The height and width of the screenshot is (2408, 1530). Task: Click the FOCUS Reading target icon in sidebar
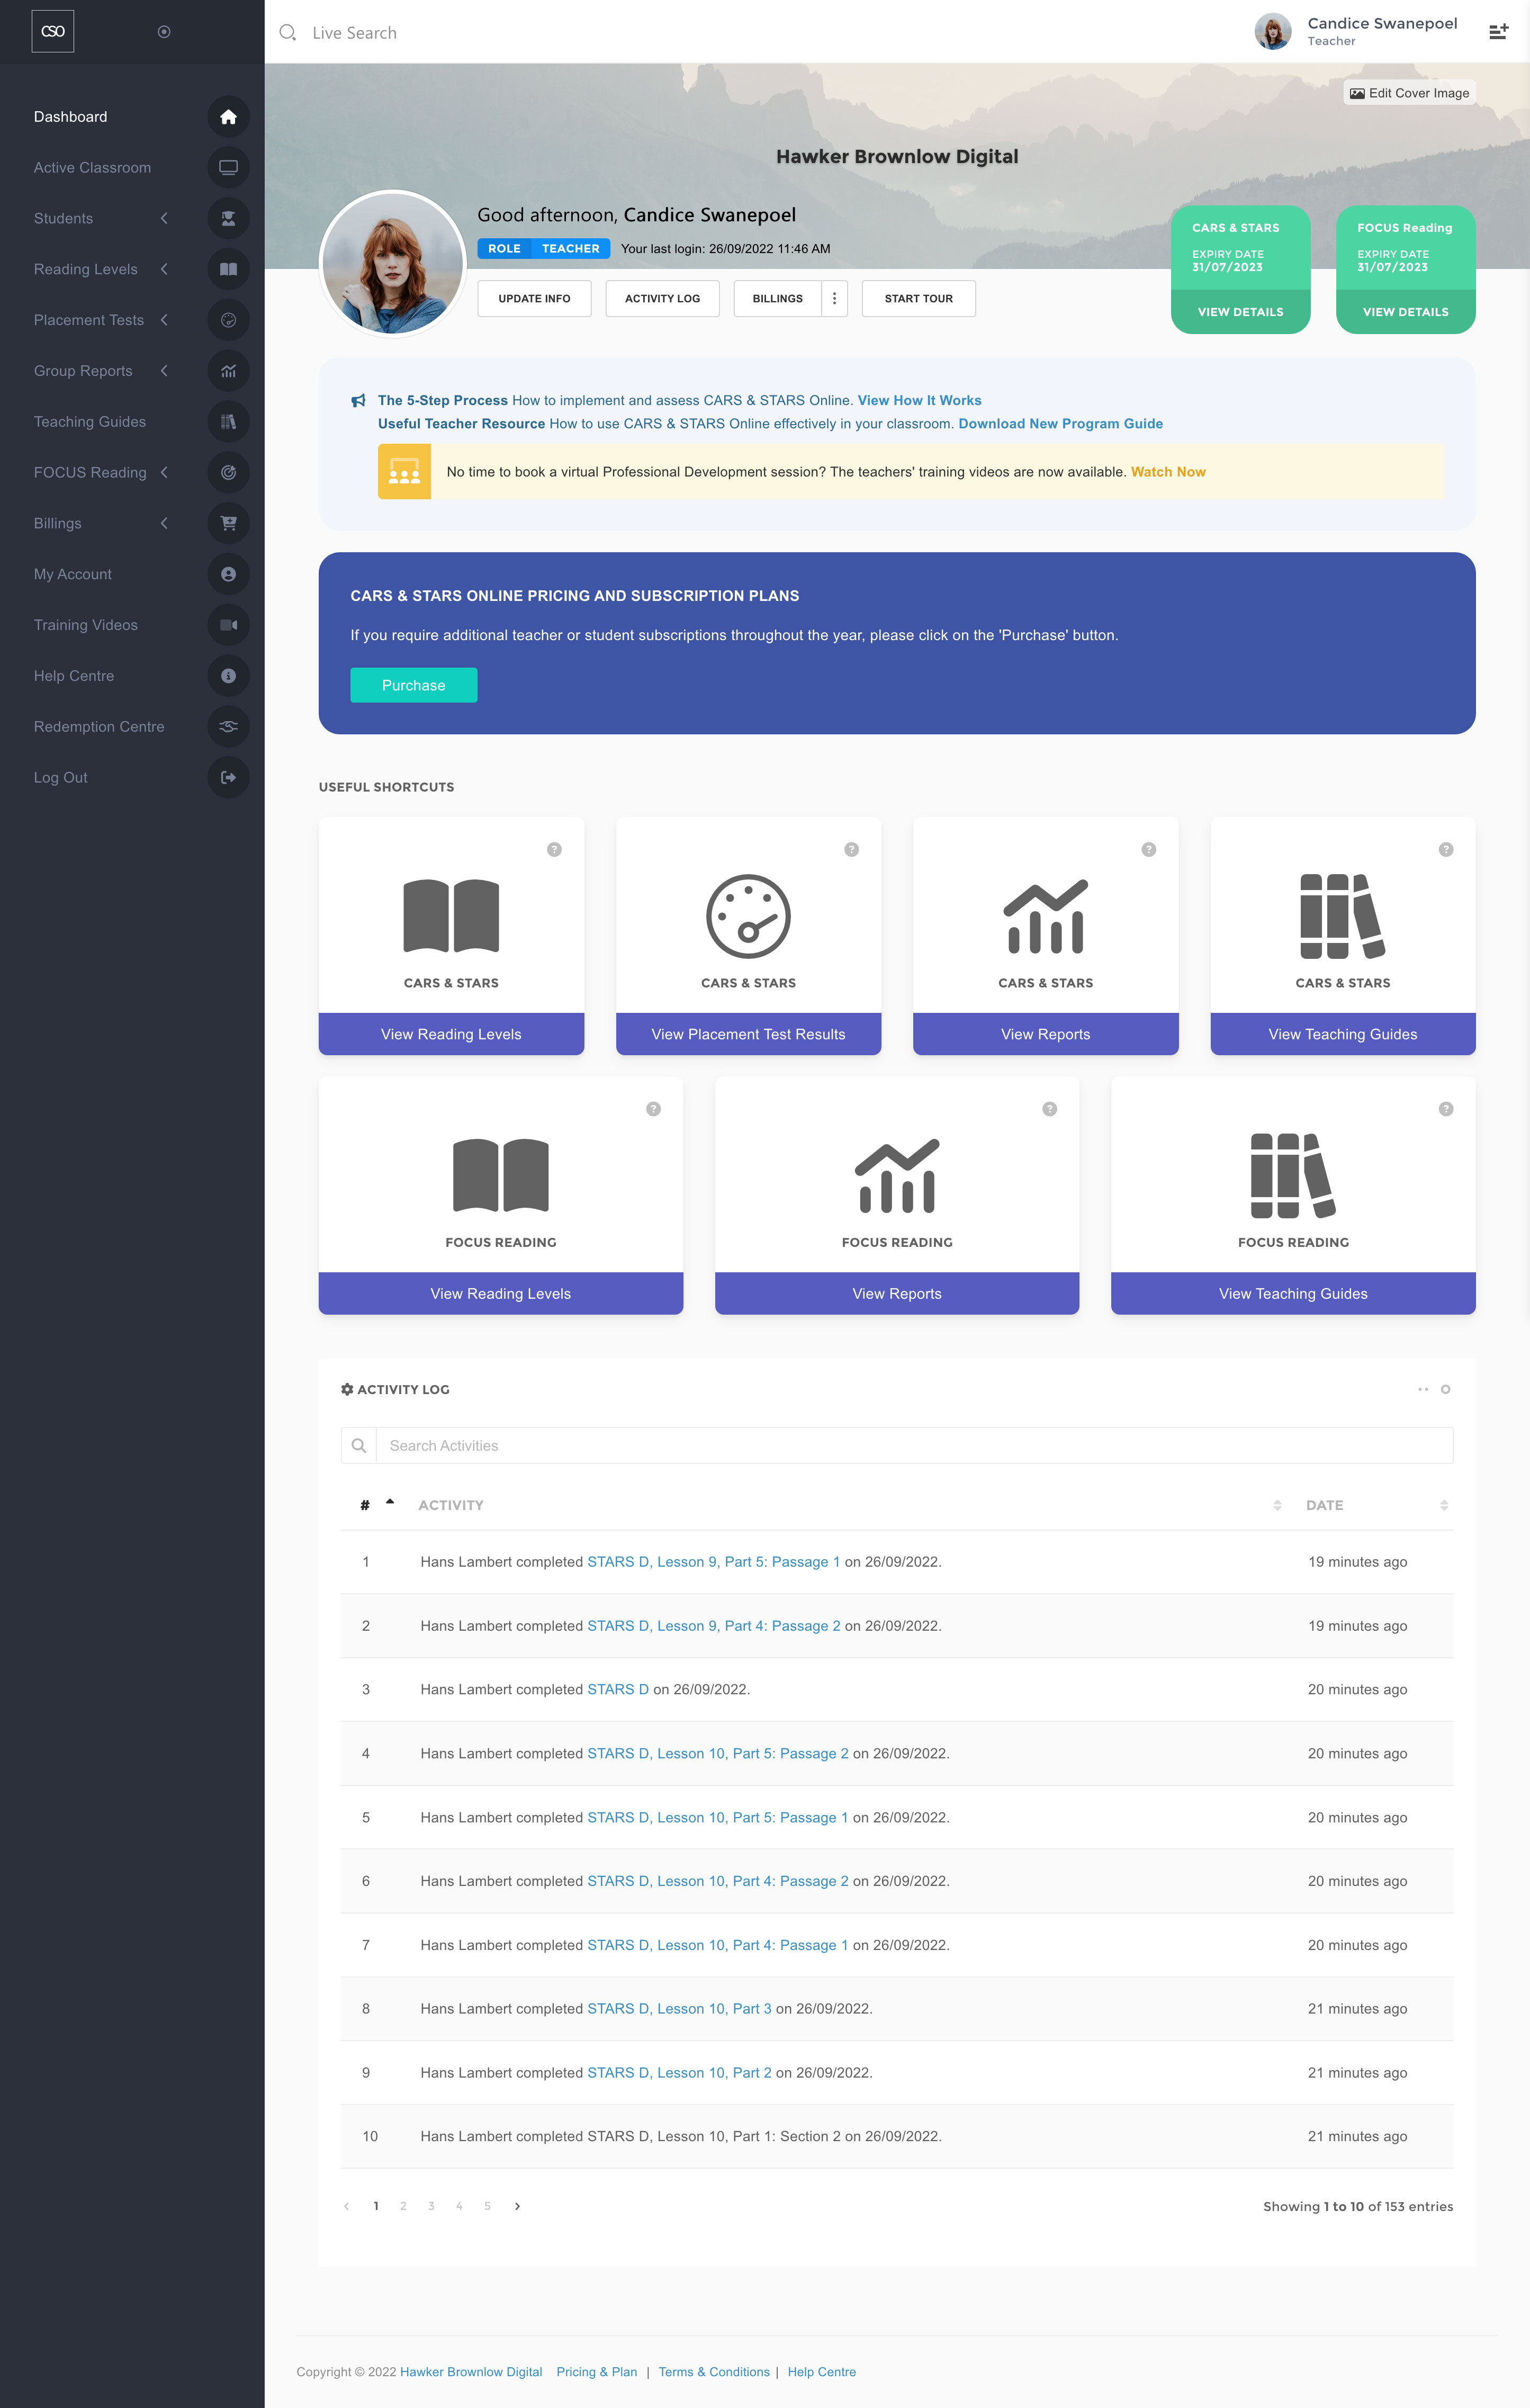point(228,472)
